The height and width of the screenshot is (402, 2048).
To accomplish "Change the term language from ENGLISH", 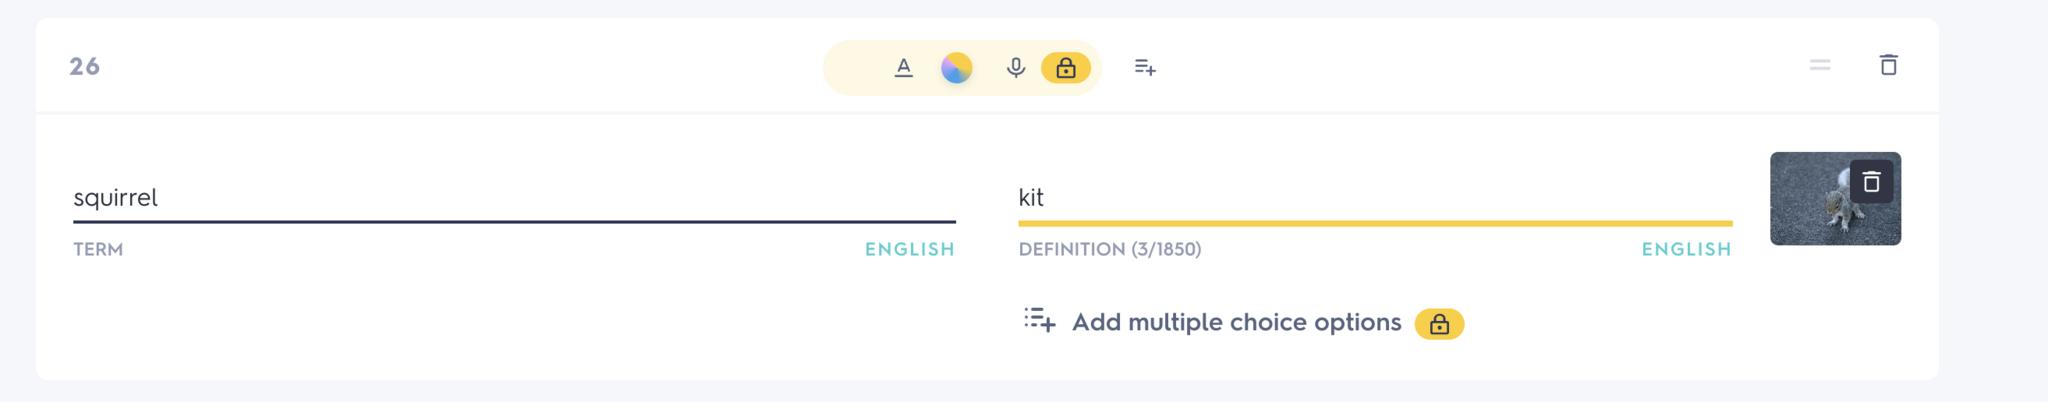I will click(909, 249).
